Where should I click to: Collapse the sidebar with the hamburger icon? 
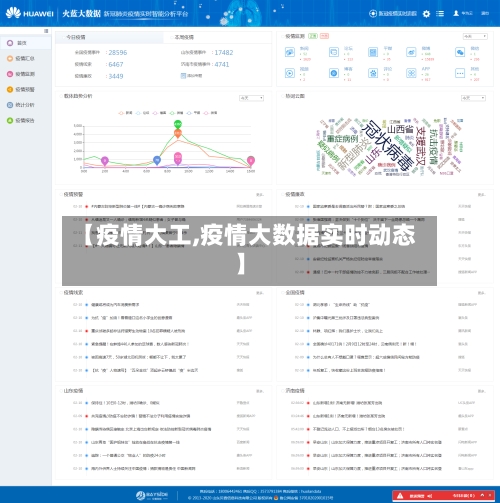click(x=46, y=31)
